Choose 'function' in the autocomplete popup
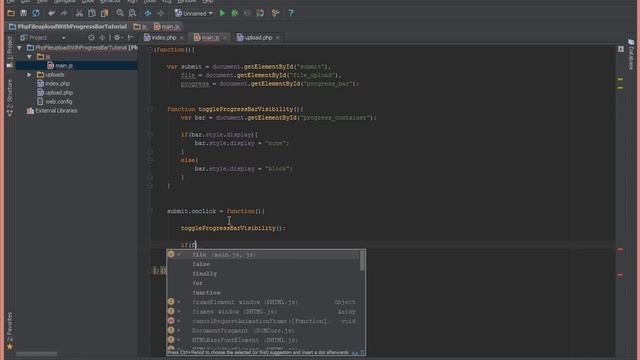The width and height of the screenshot is (640, 360). 263,293
